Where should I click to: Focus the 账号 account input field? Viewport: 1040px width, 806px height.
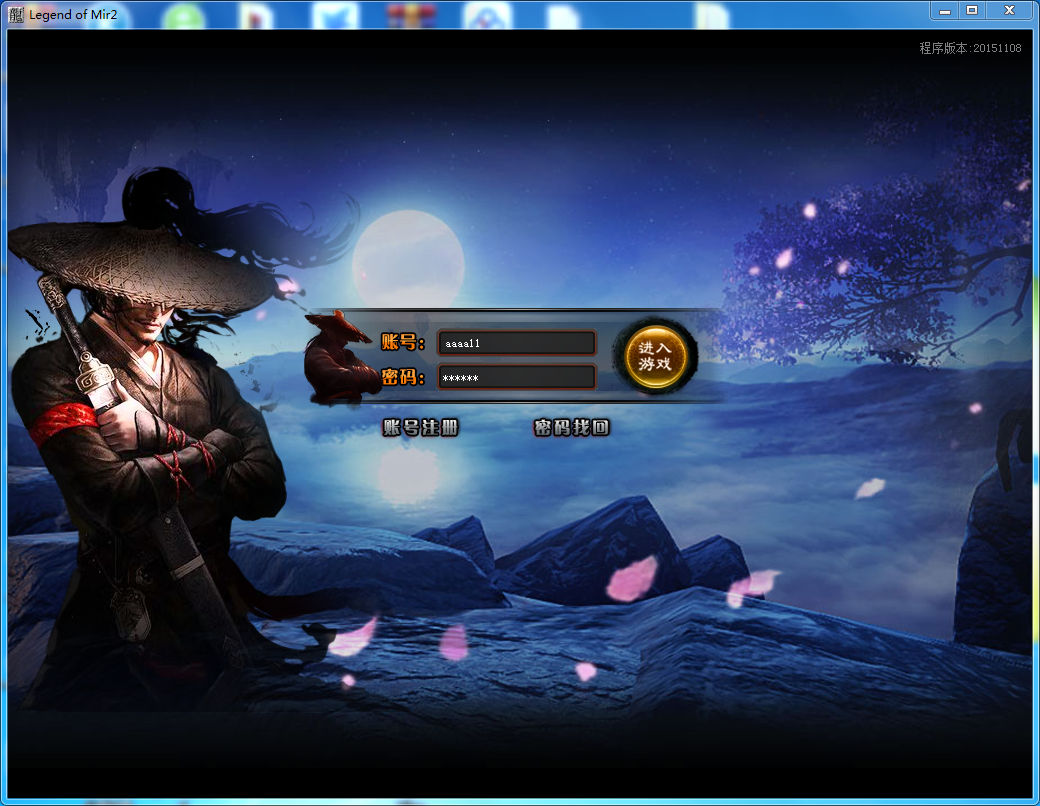(517, 343)
